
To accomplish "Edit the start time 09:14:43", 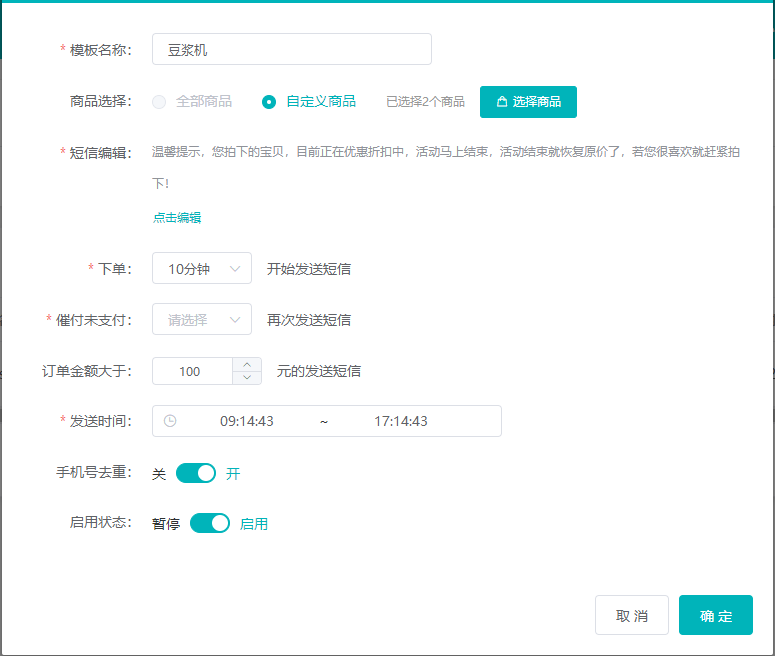I will [x=247, y=421].
